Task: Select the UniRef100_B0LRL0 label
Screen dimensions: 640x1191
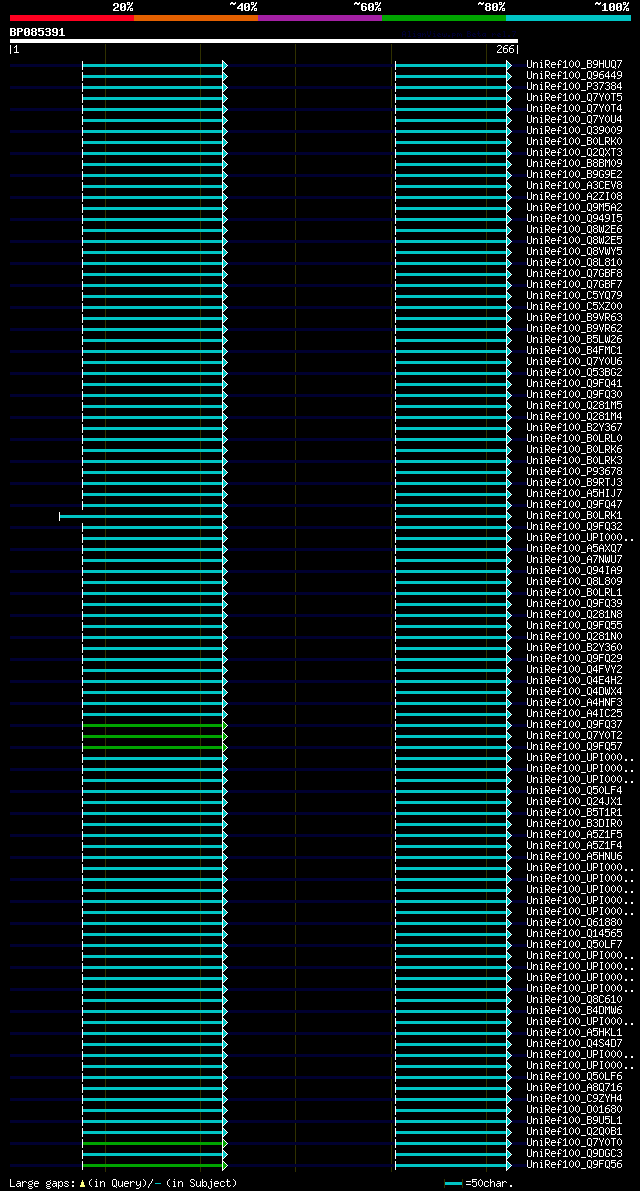Action: 574,439
